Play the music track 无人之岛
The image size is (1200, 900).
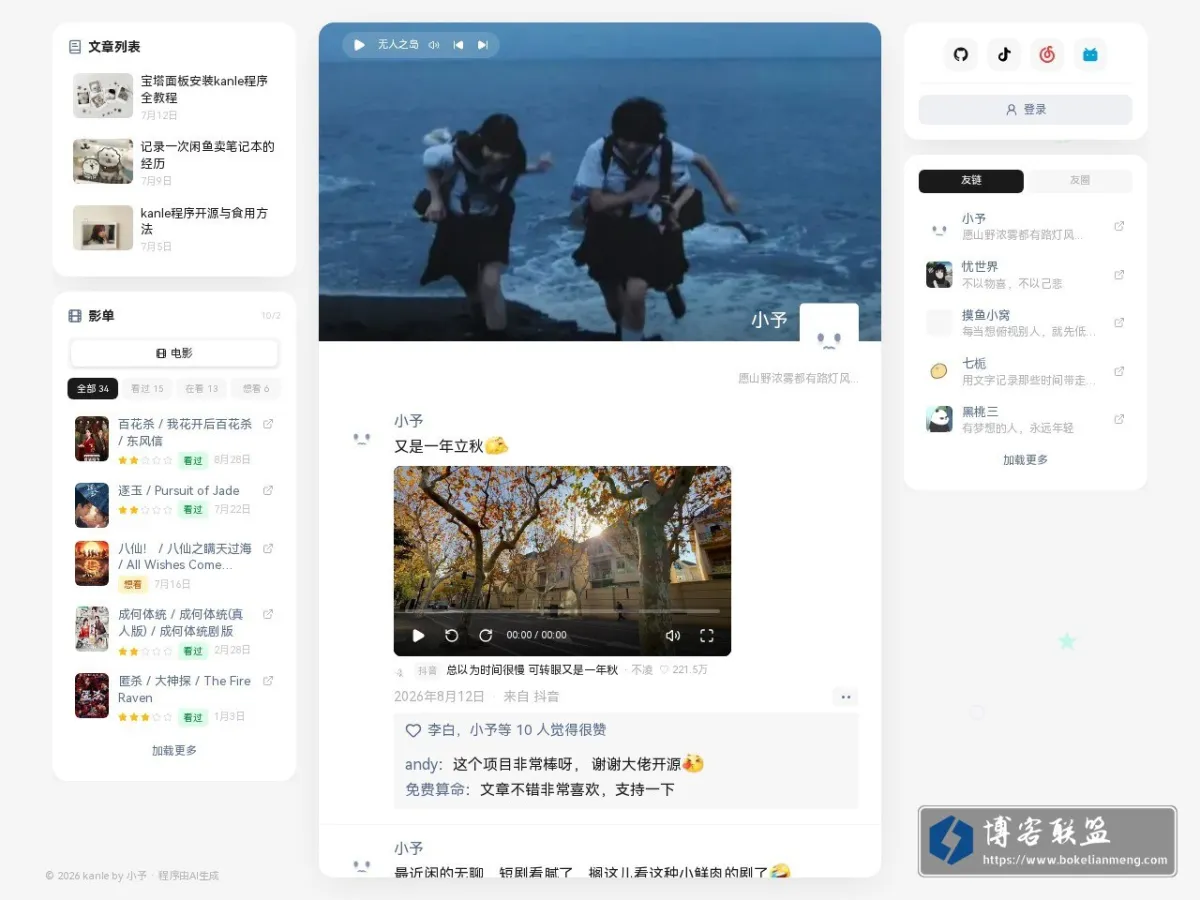(359, 45)
